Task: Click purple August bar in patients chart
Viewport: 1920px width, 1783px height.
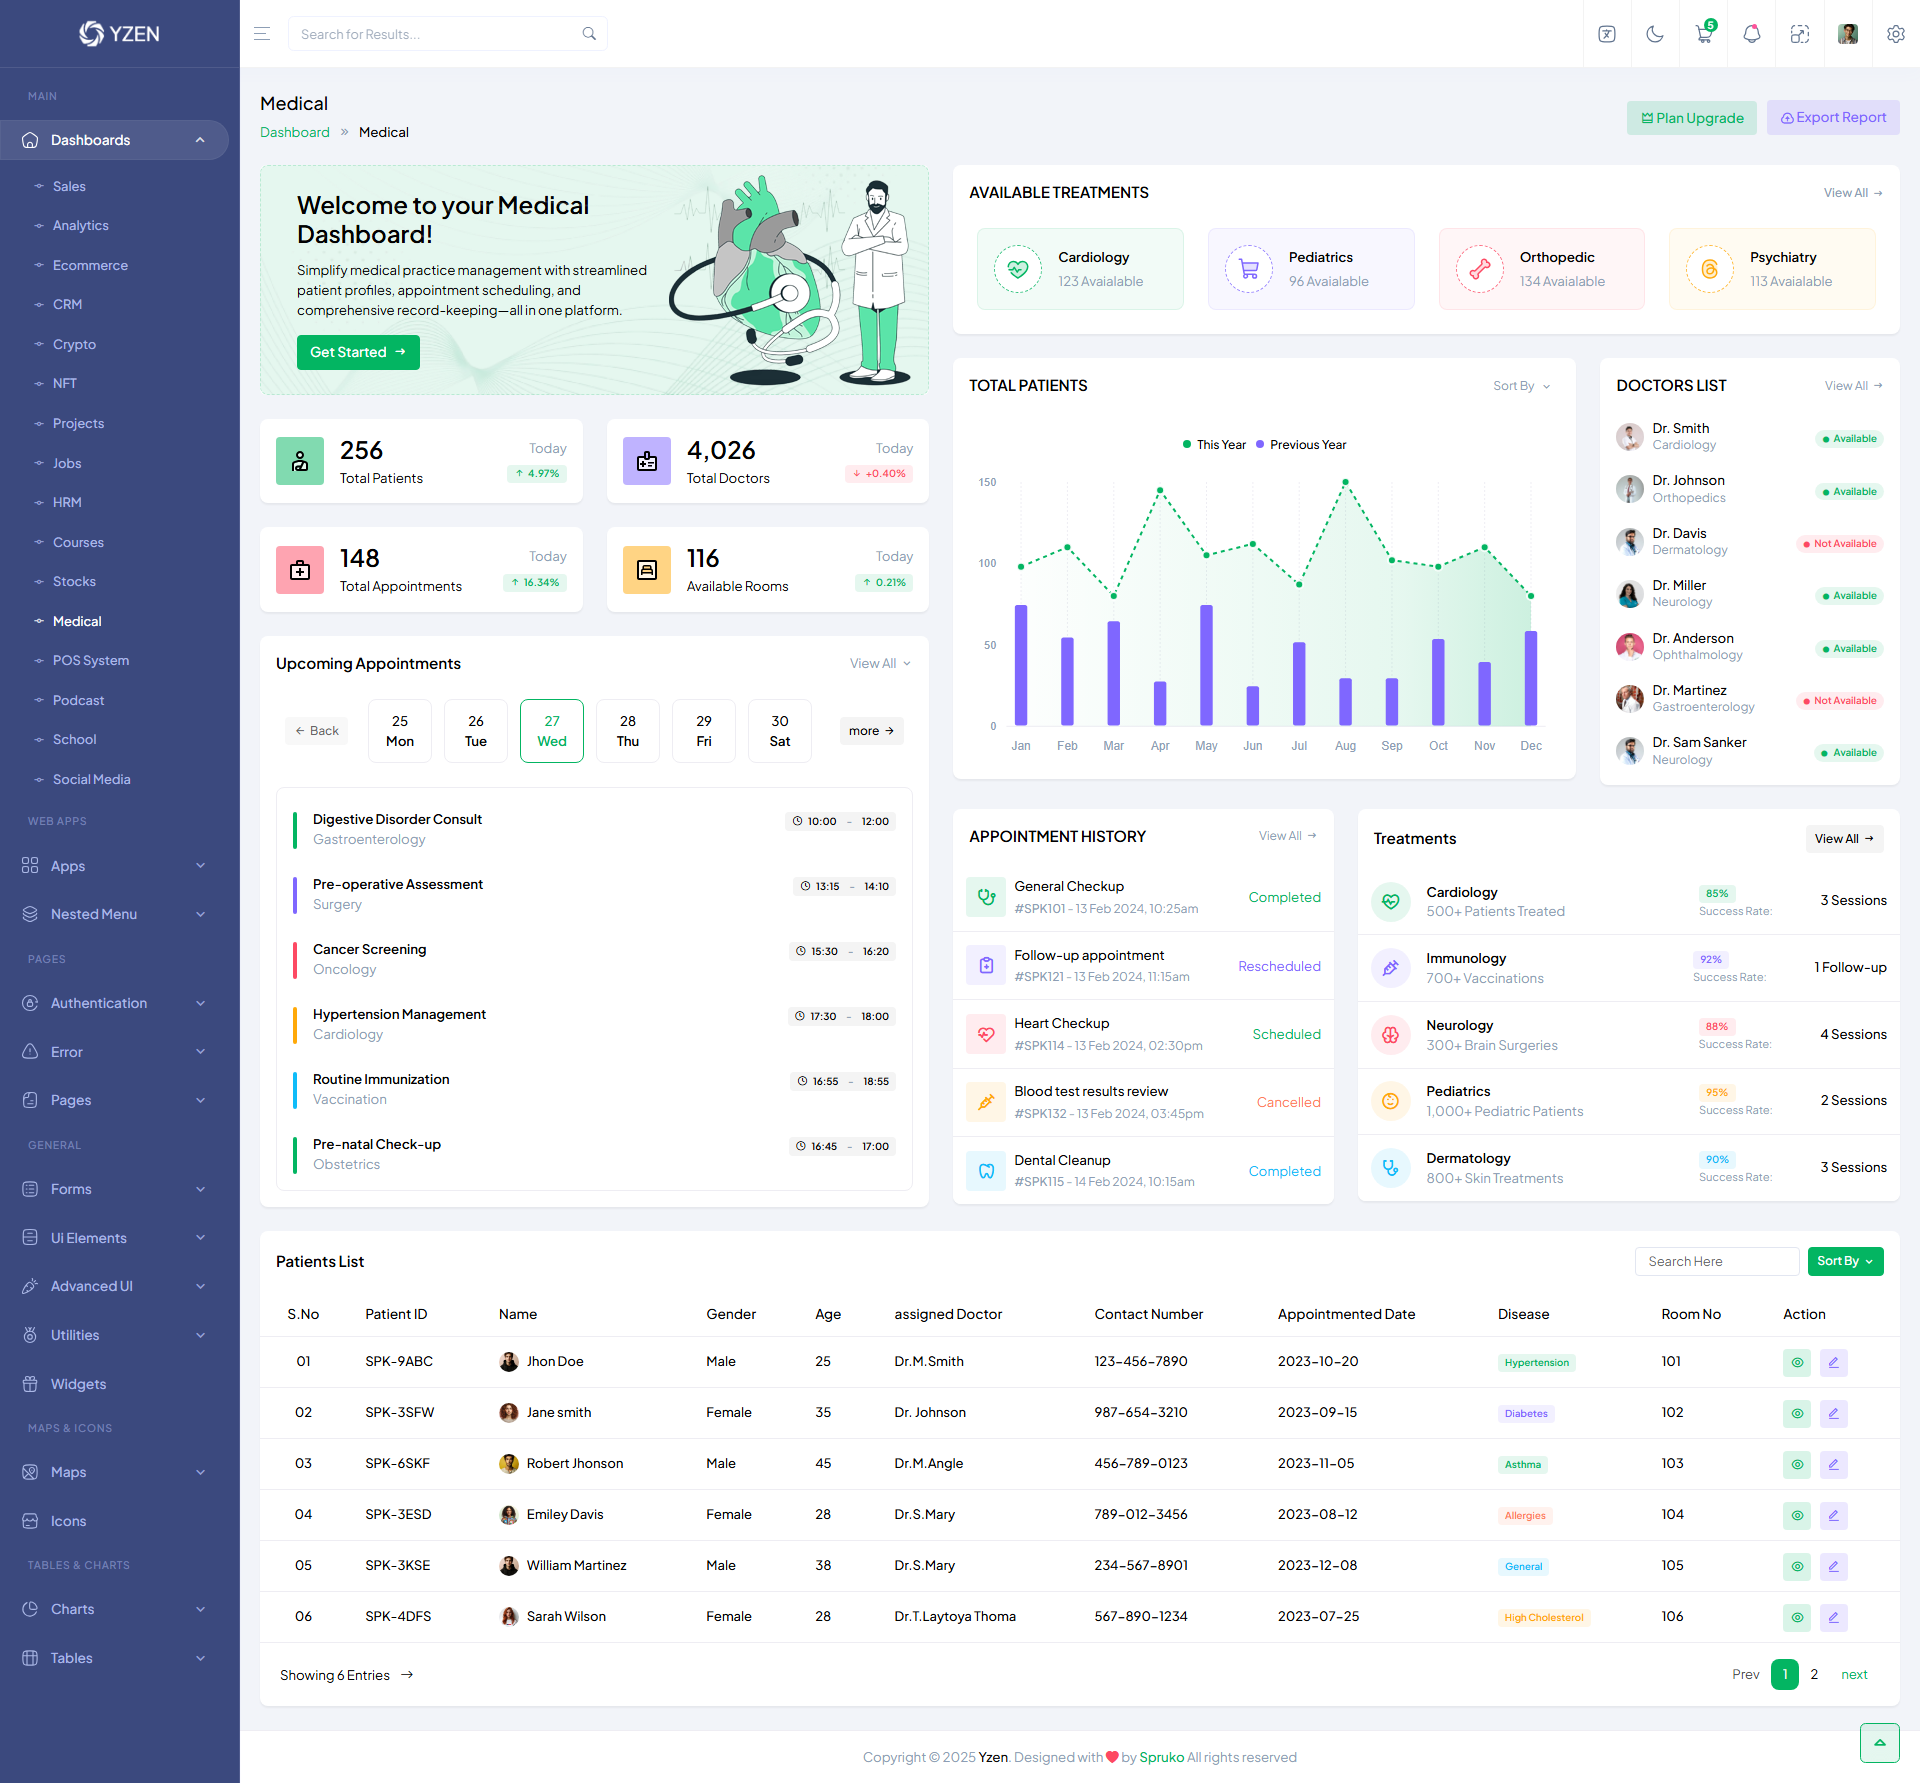Action: tap(1345, 701)
